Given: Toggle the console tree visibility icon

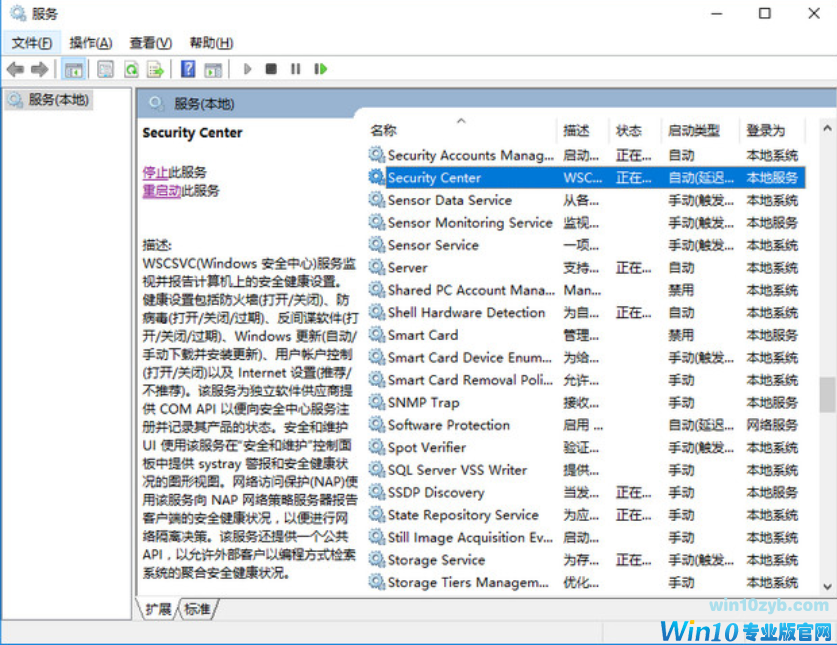Looking at the screenshot, I should pos(73,68).
